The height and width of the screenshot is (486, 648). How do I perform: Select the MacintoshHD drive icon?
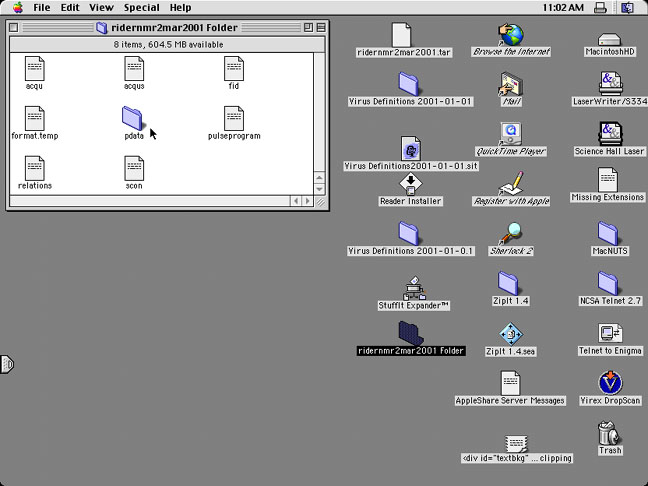click(610, 35)
